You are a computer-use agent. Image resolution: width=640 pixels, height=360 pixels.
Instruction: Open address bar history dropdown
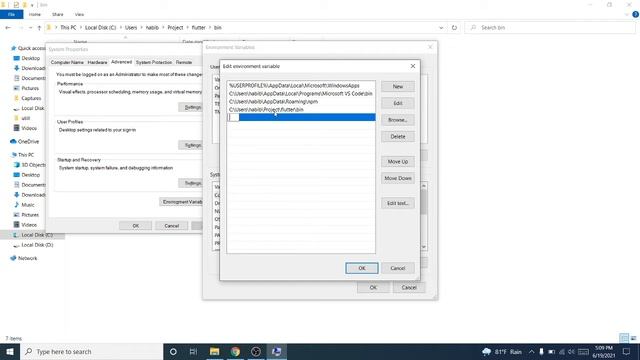(x=441, y=28)
